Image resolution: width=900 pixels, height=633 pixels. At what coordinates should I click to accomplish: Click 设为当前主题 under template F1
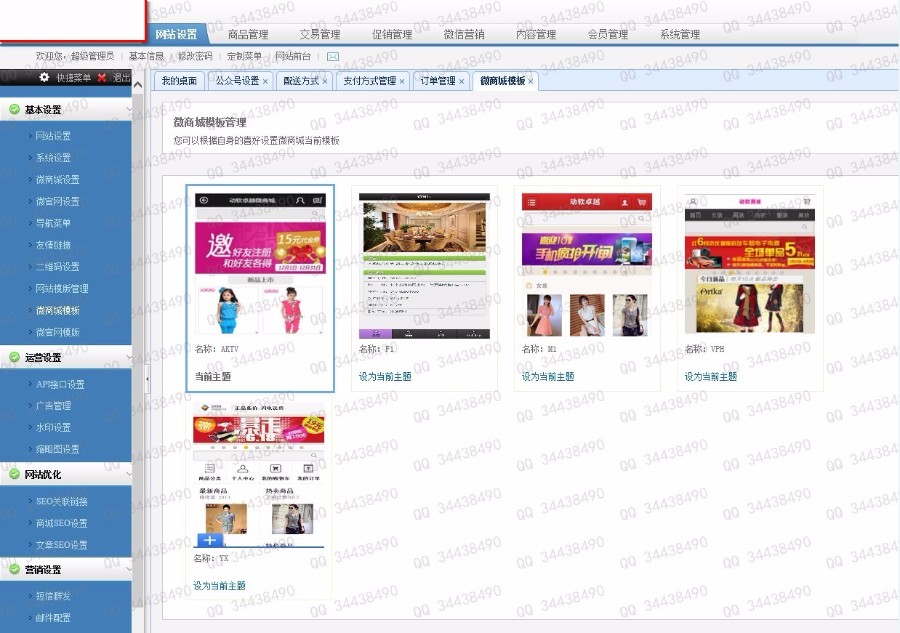tap(385, 377)
